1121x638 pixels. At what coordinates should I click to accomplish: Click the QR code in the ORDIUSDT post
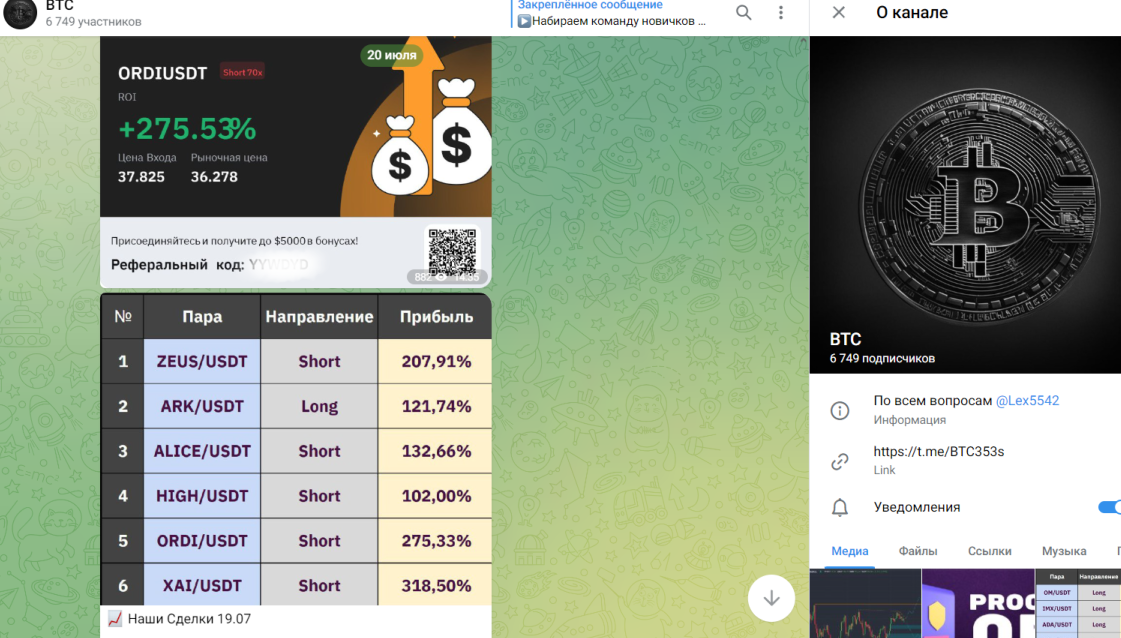pos(452,251)
